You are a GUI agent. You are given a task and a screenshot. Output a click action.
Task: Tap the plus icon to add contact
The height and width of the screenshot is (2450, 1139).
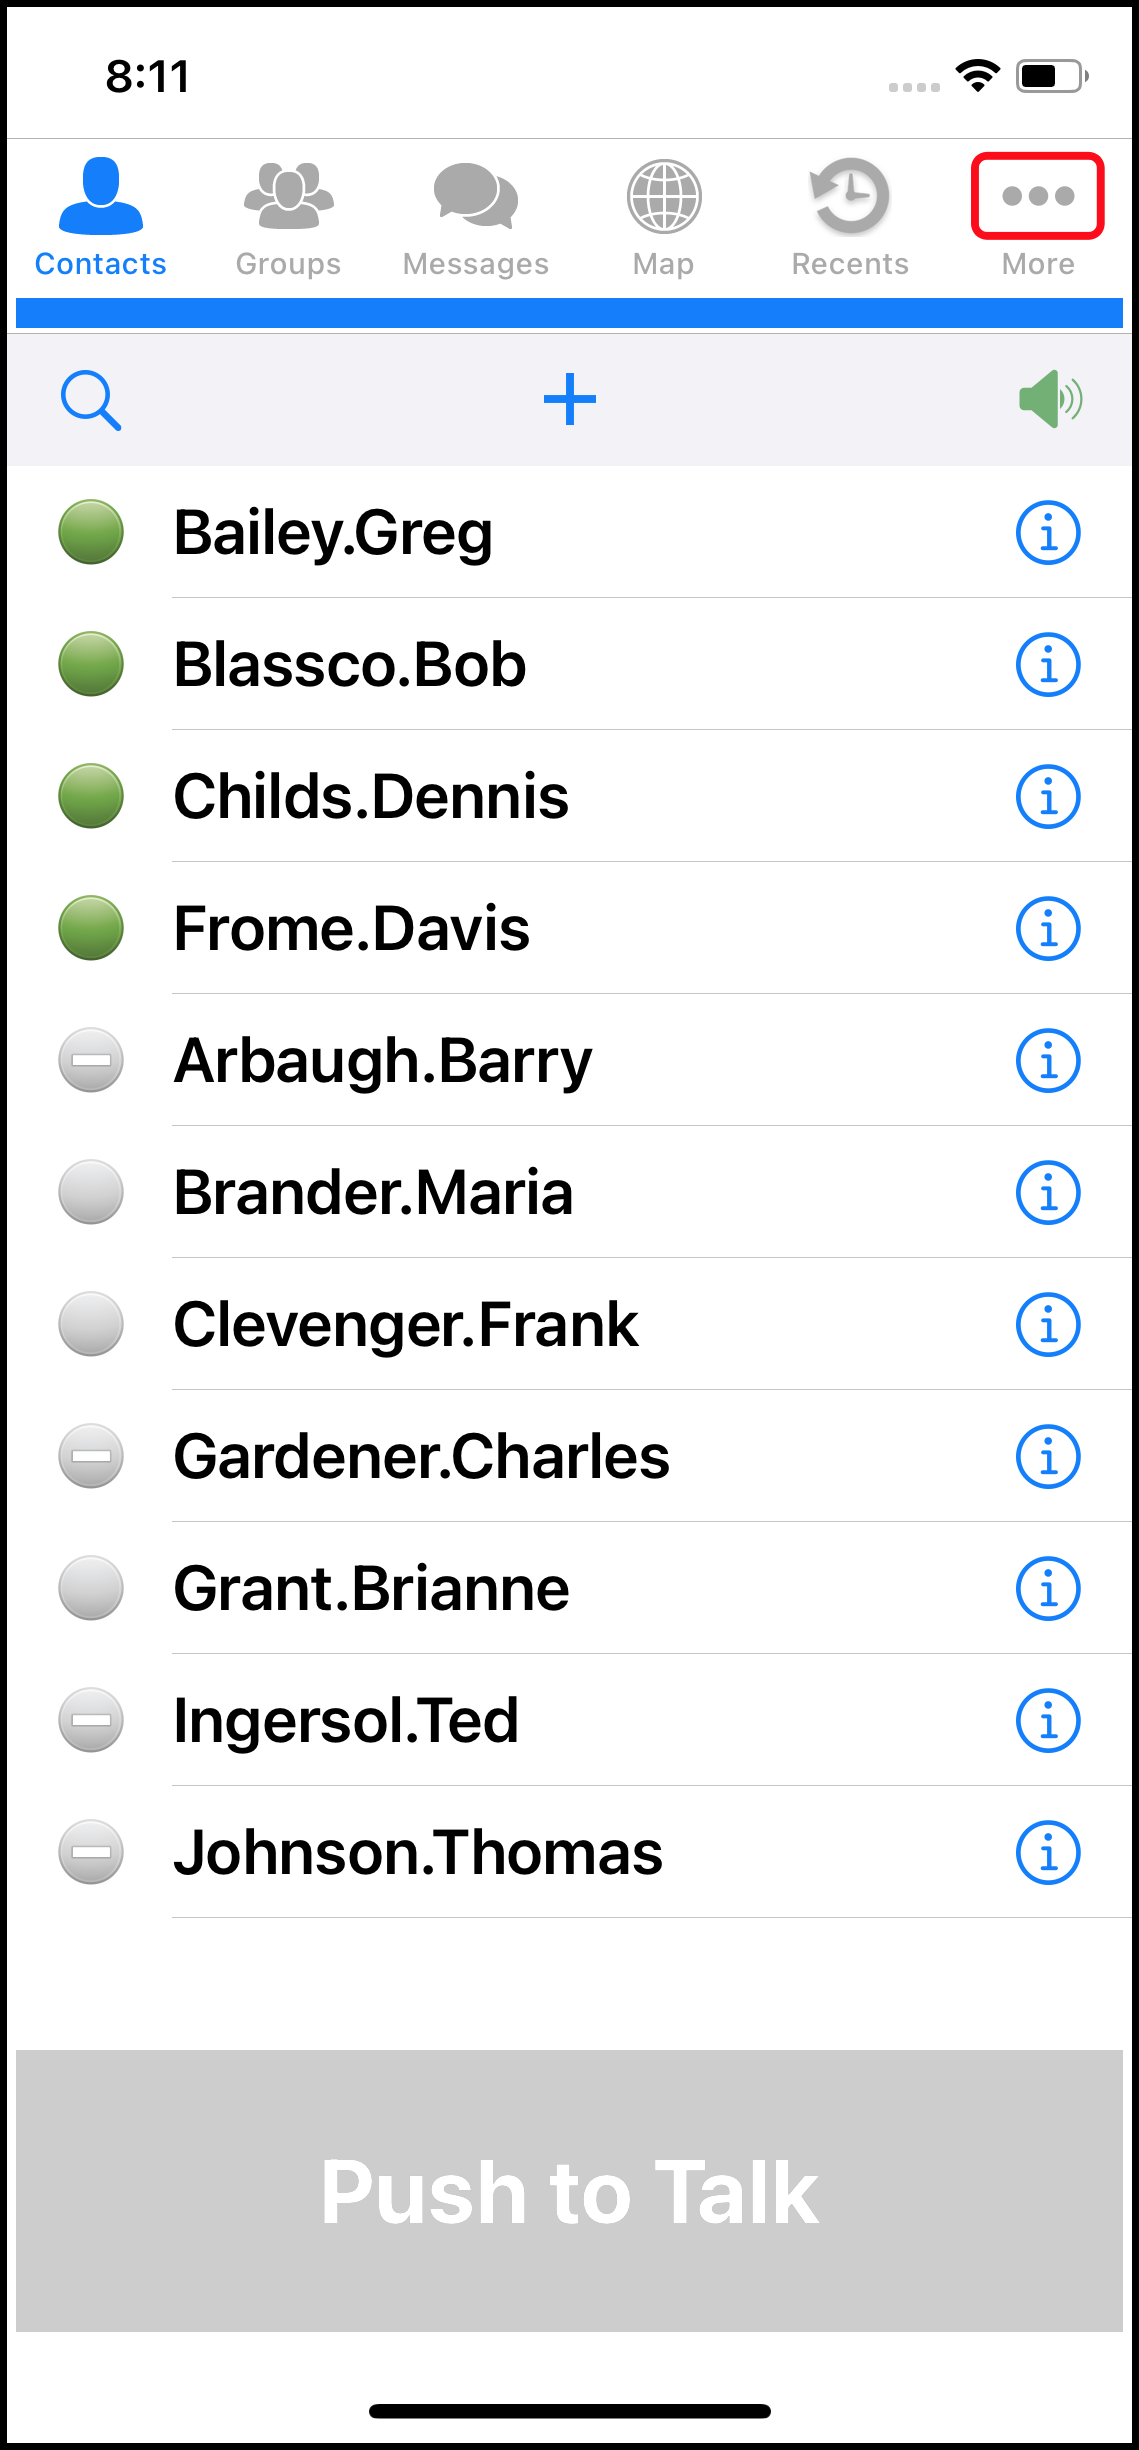[x=570, y=399]
